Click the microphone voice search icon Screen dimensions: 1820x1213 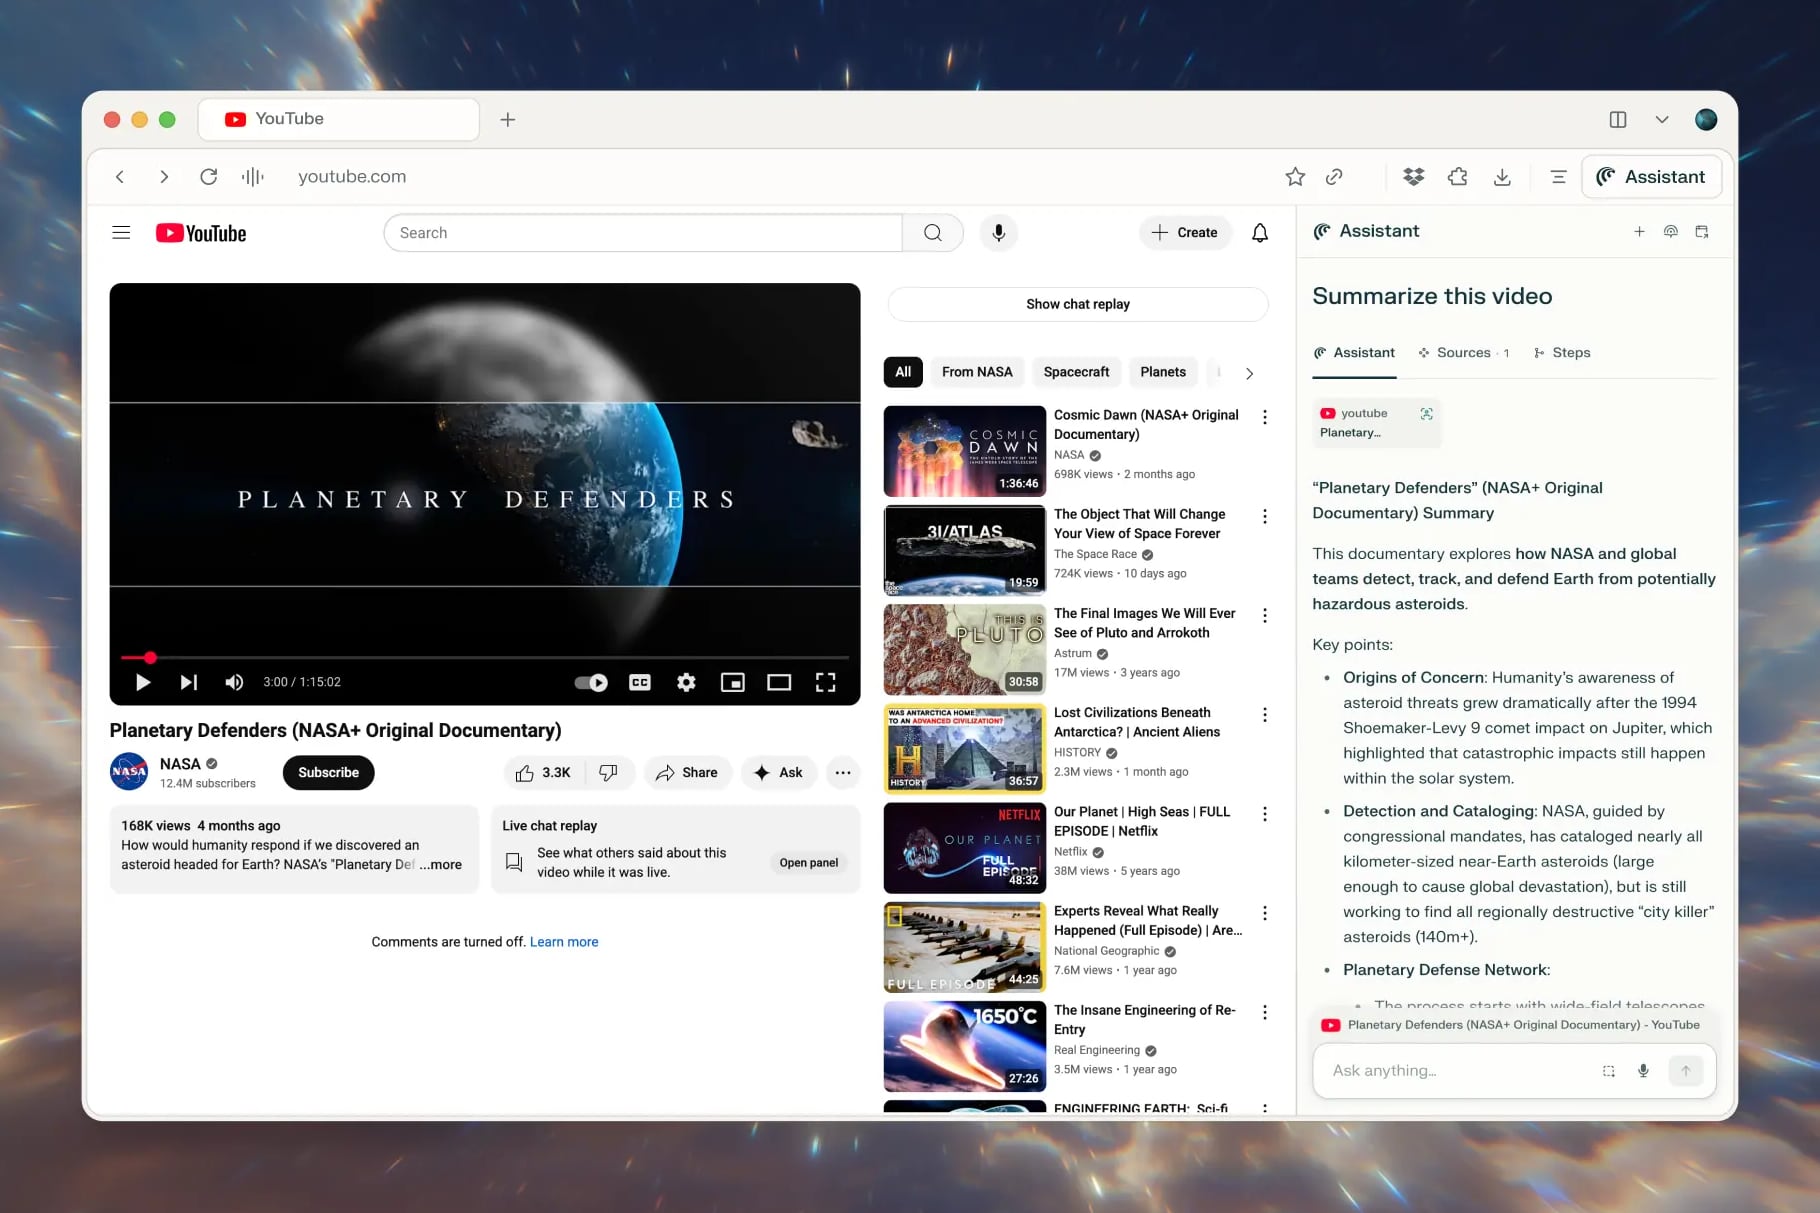coord(998,233)
